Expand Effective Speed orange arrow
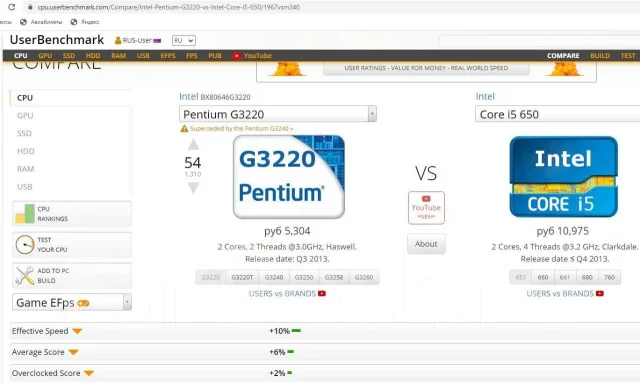The height and width of the screenshot is (385, 640). click(x=77, y=331)
